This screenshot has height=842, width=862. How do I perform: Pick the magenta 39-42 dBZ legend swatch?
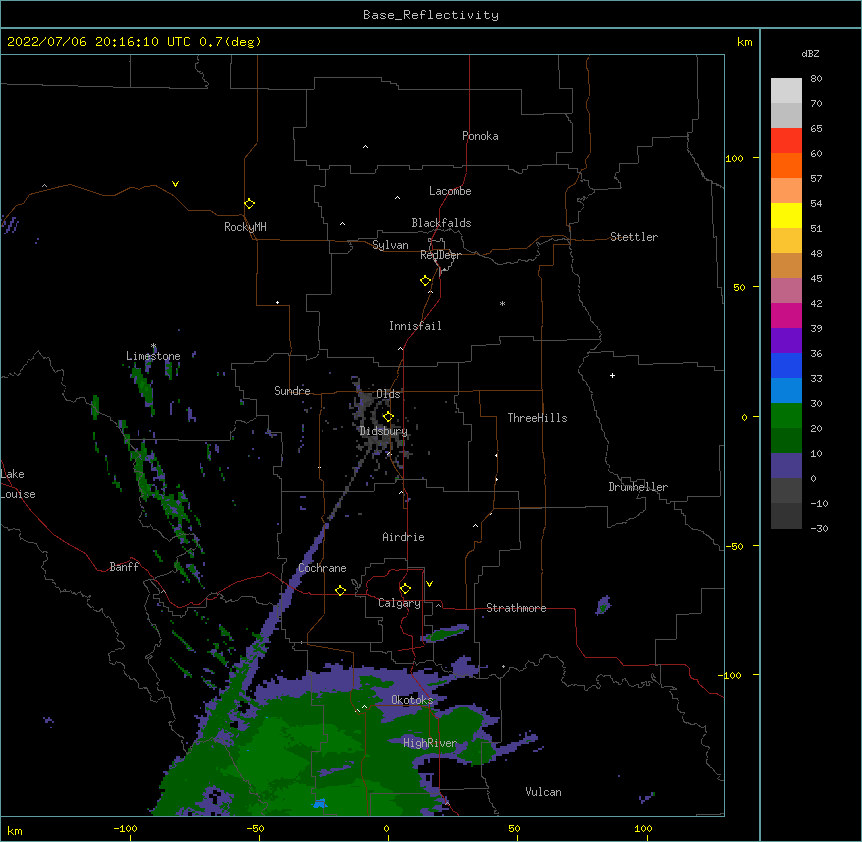(x=786, y=315)
